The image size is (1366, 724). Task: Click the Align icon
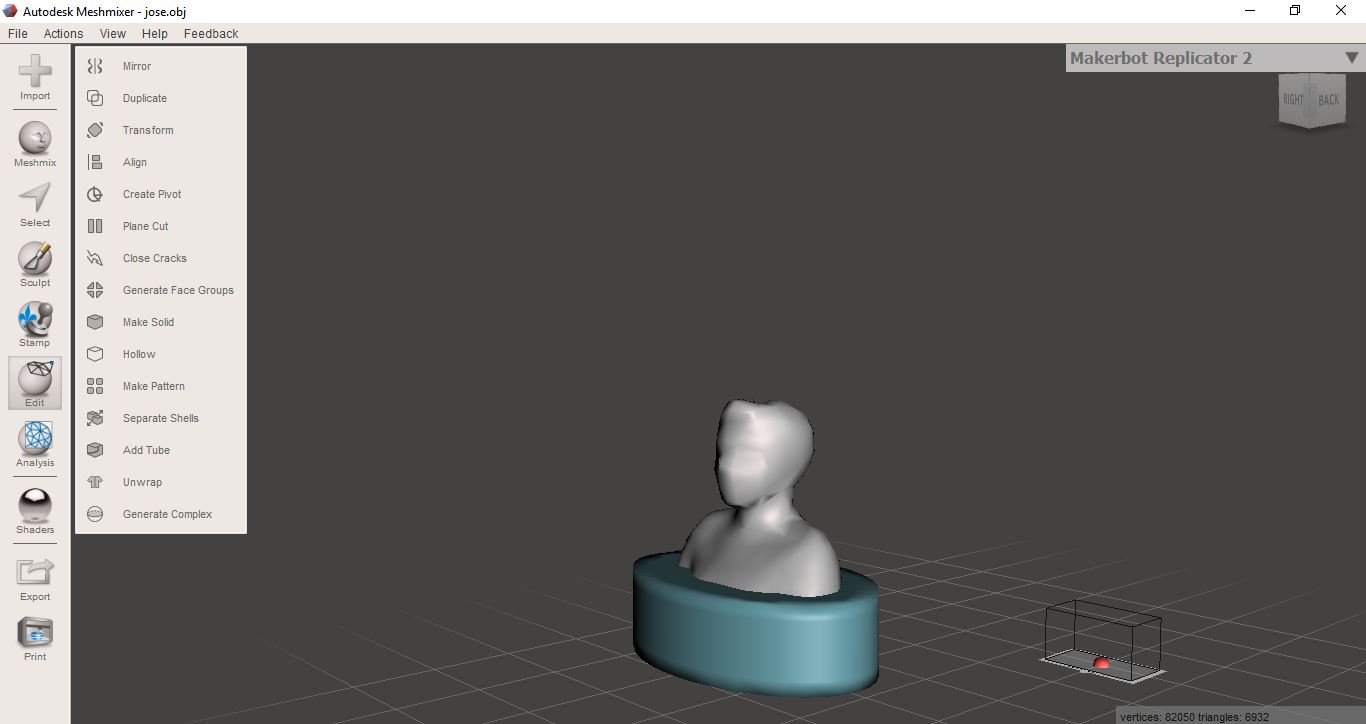(x=95, y=162)
